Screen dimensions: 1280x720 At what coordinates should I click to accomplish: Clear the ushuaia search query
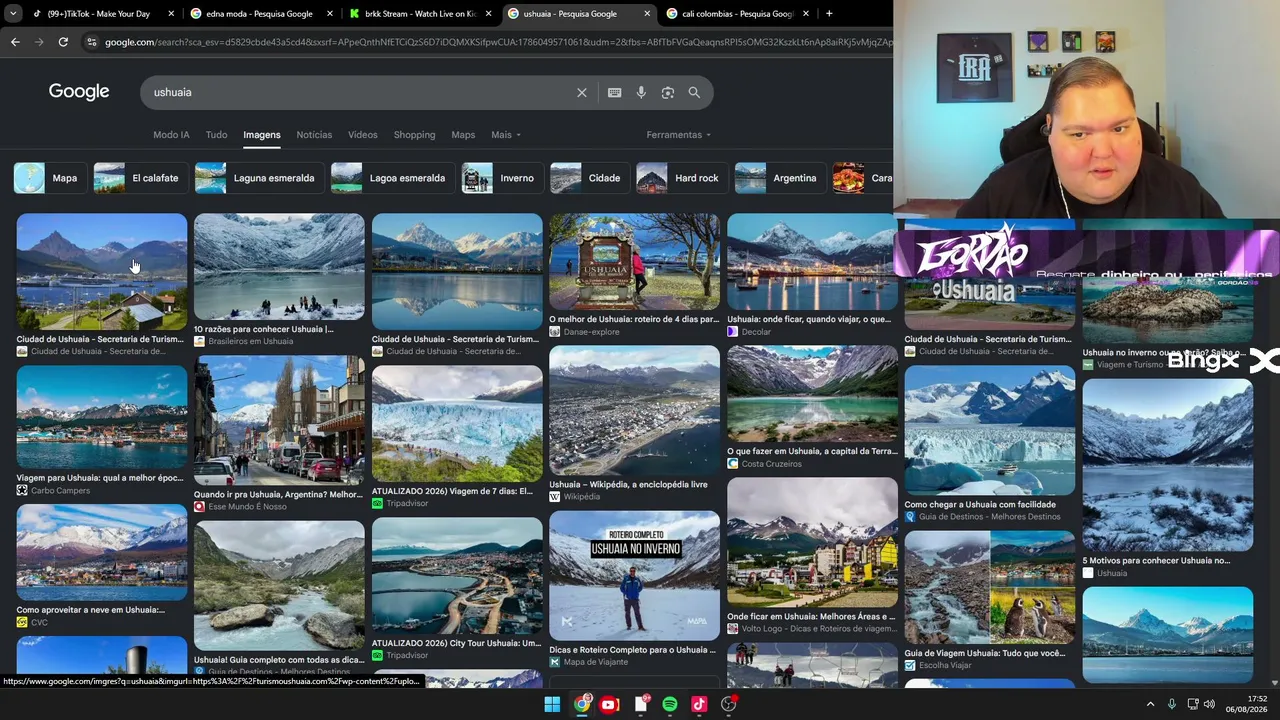coord(582,93)
